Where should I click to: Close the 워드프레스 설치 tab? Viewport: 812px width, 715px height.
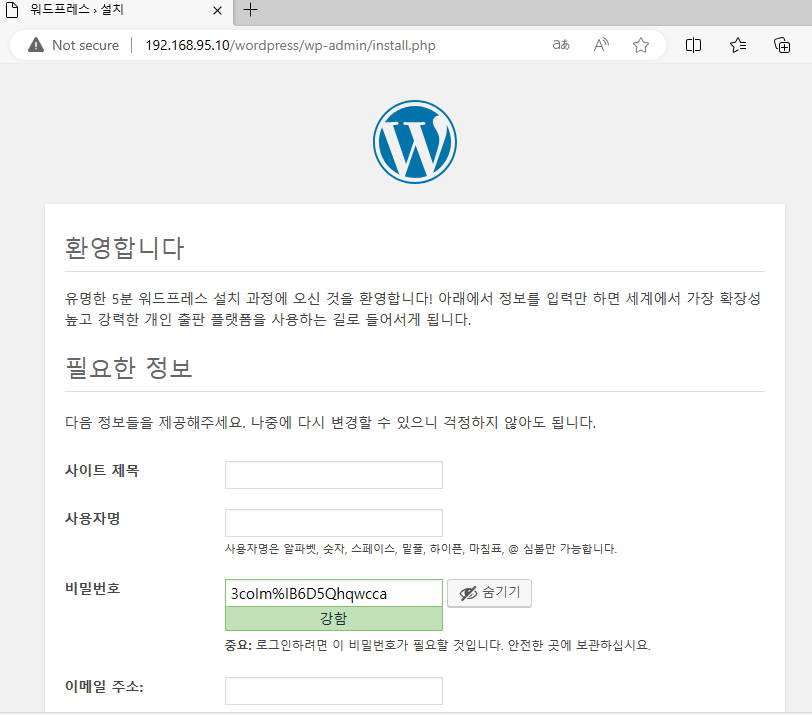pyautogui.click(x=218, y=10)
